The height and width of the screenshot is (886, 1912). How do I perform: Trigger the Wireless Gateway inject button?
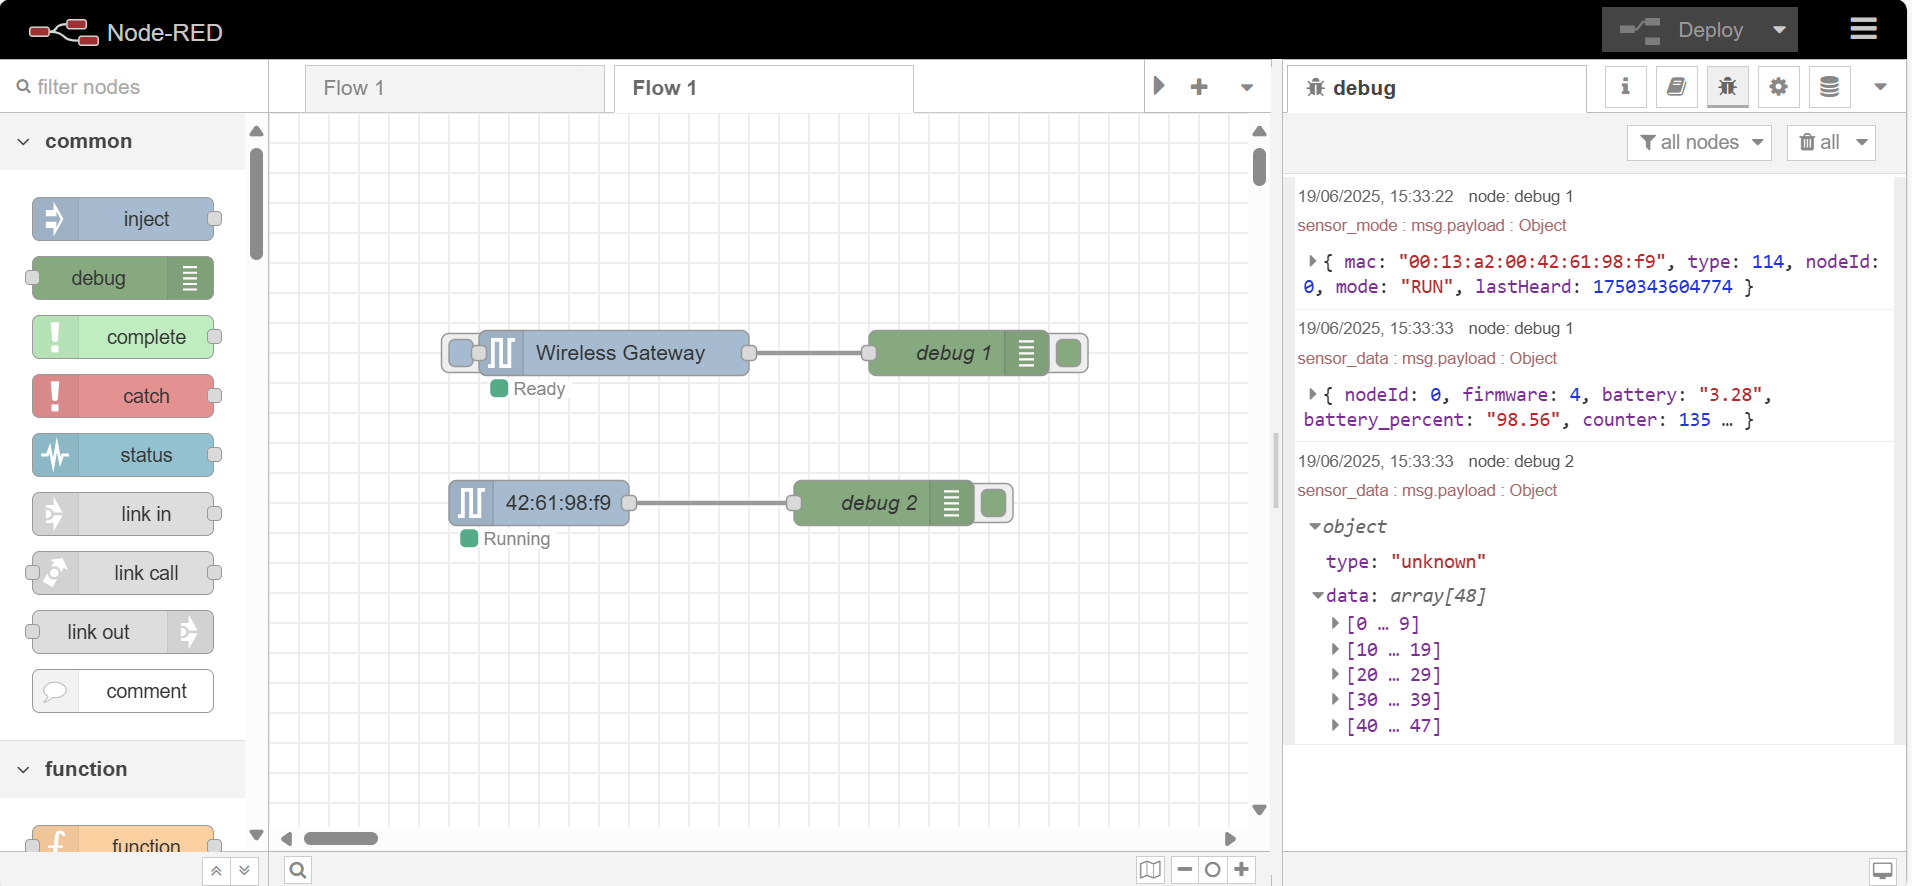coord(461,353)
